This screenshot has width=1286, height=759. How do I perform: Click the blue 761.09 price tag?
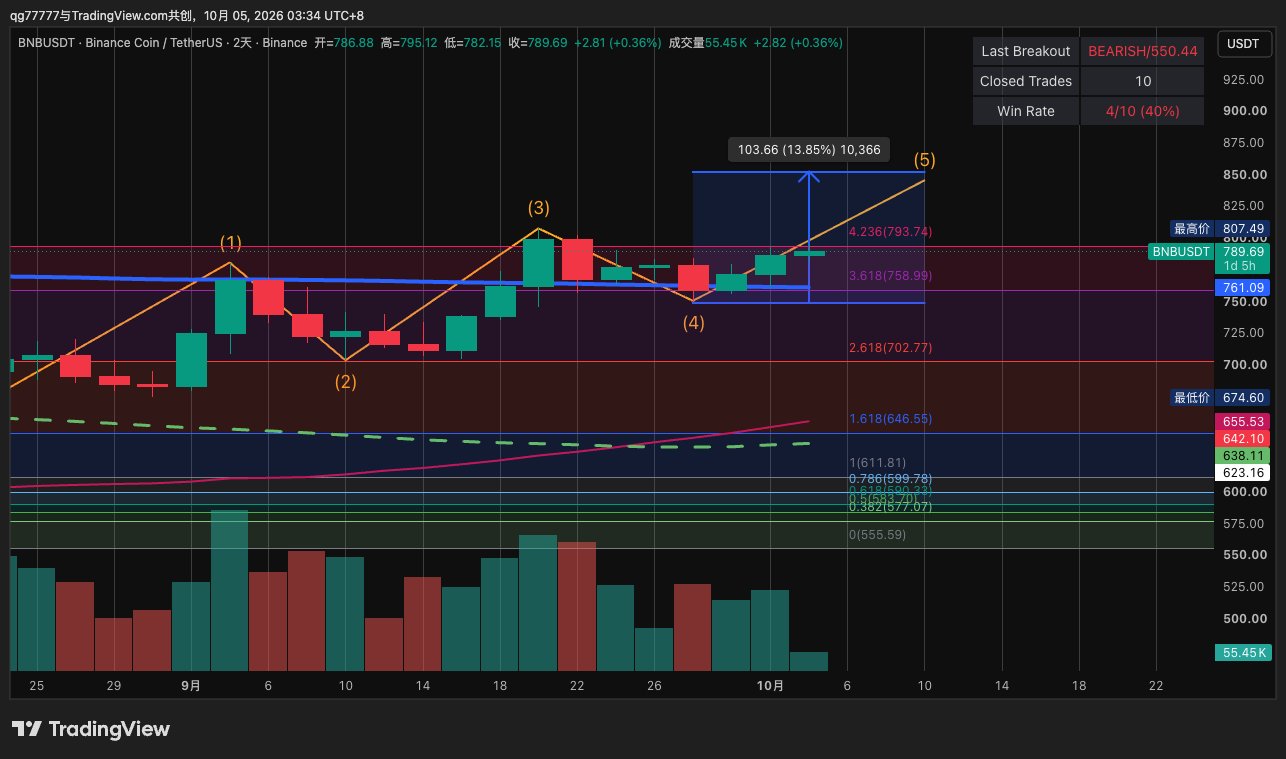1243,287
